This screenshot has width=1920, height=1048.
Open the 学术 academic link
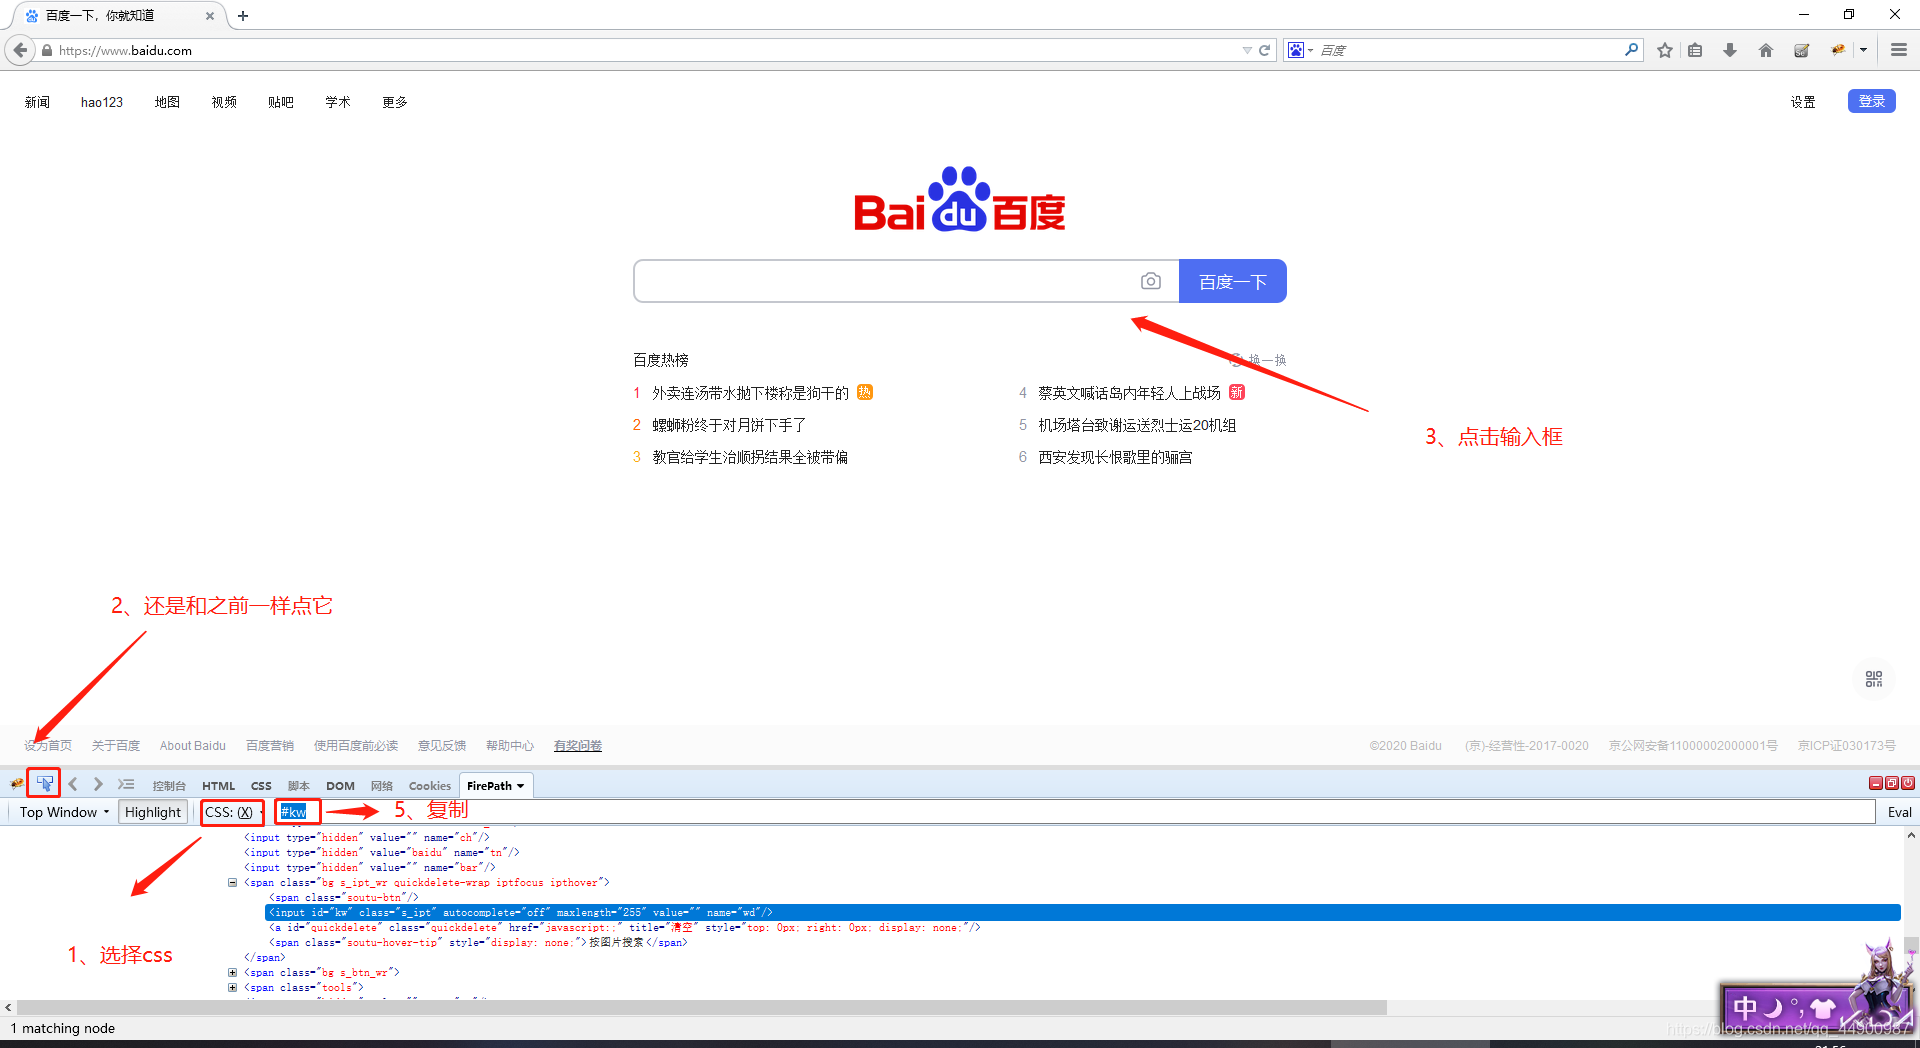338,102
